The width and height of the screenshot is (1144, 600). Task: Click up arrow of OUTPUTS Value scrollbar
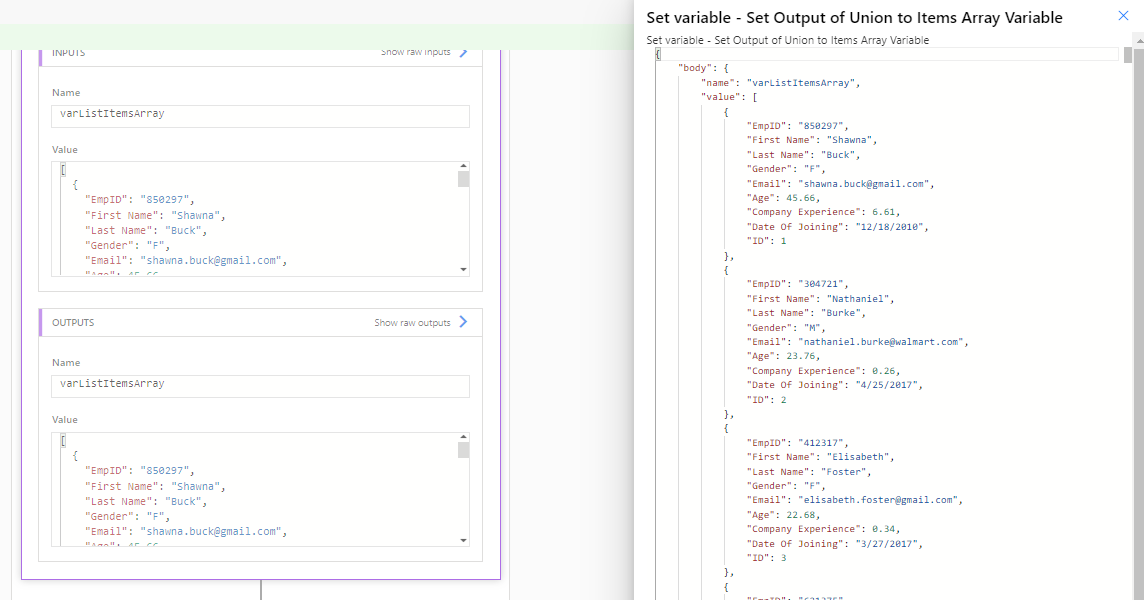tap(463, 437)
